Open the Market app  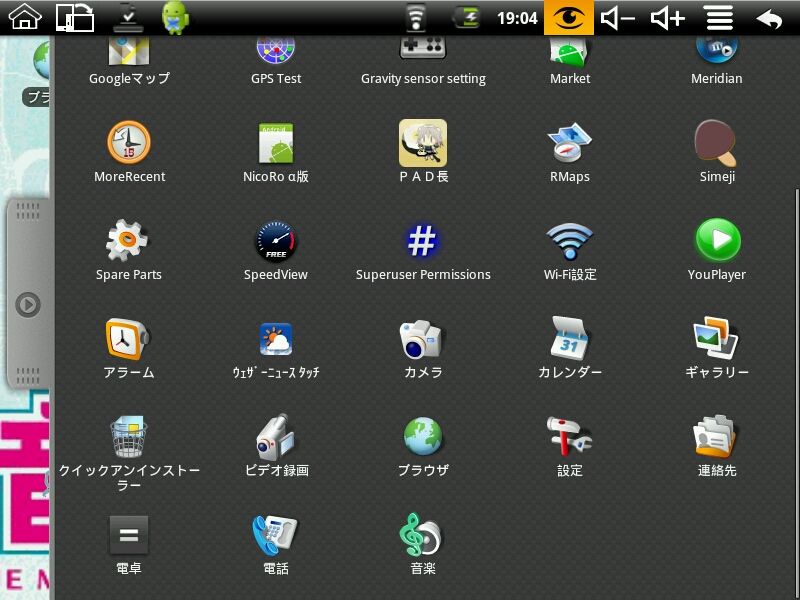coord(570,60)
